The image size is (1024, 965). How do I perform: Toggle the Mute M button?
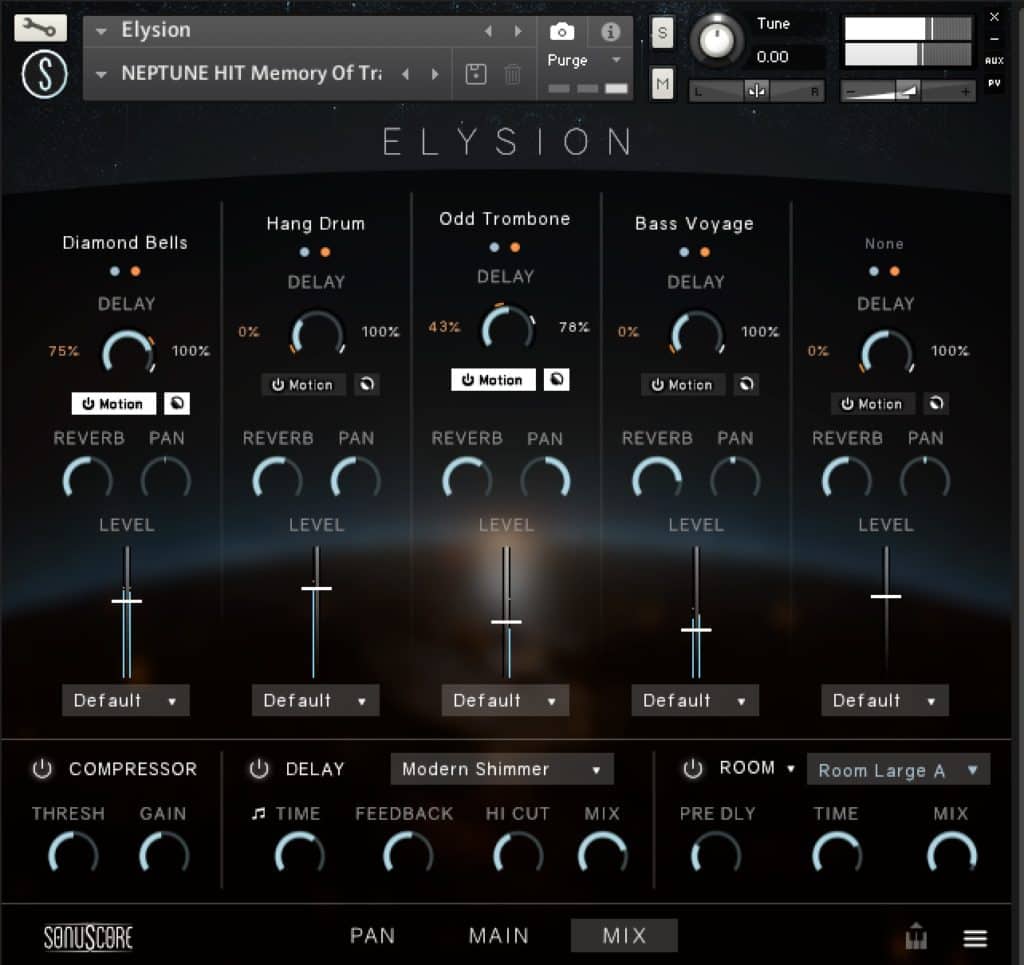[662, 84]
